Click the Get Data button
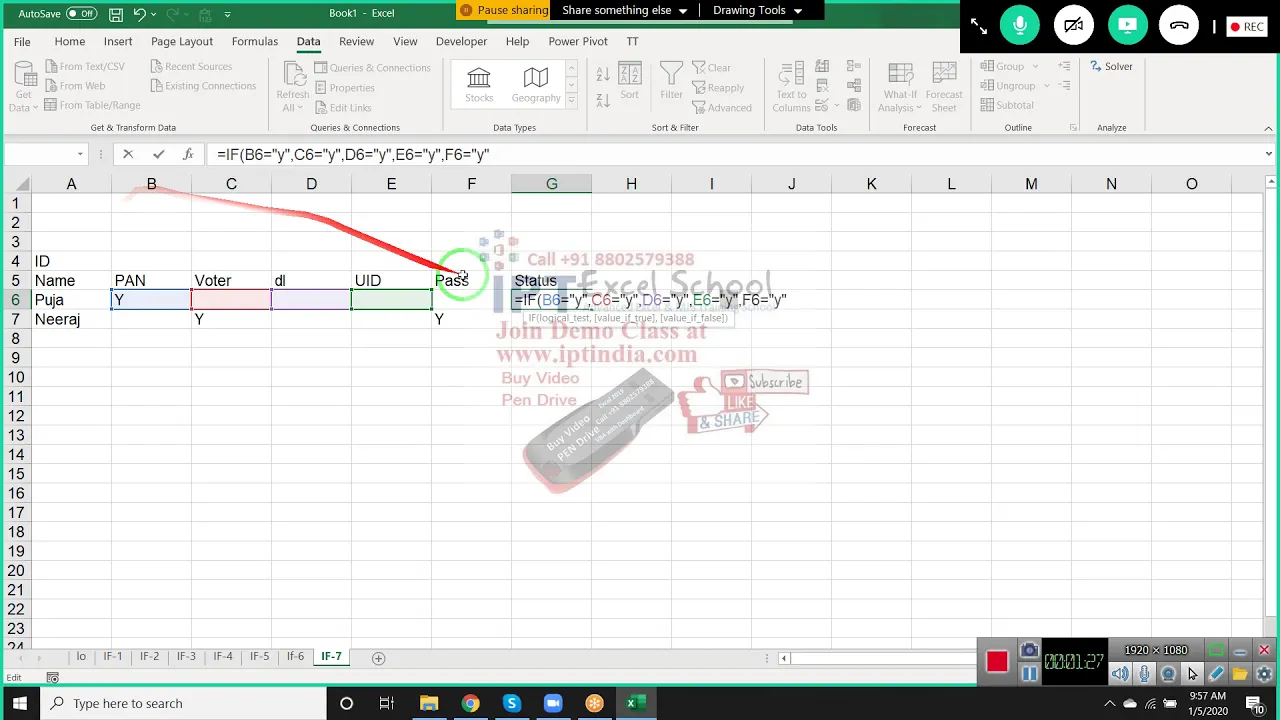 pos(23,87)
